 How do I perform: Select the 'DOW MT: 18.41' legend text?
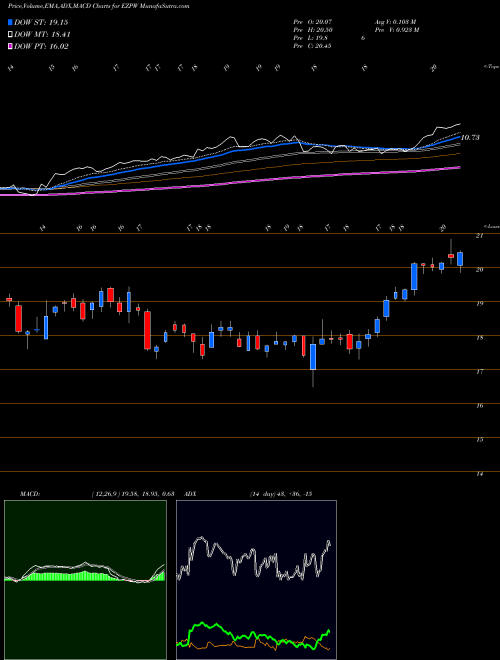pyautogui.click(x=42, y=35)
